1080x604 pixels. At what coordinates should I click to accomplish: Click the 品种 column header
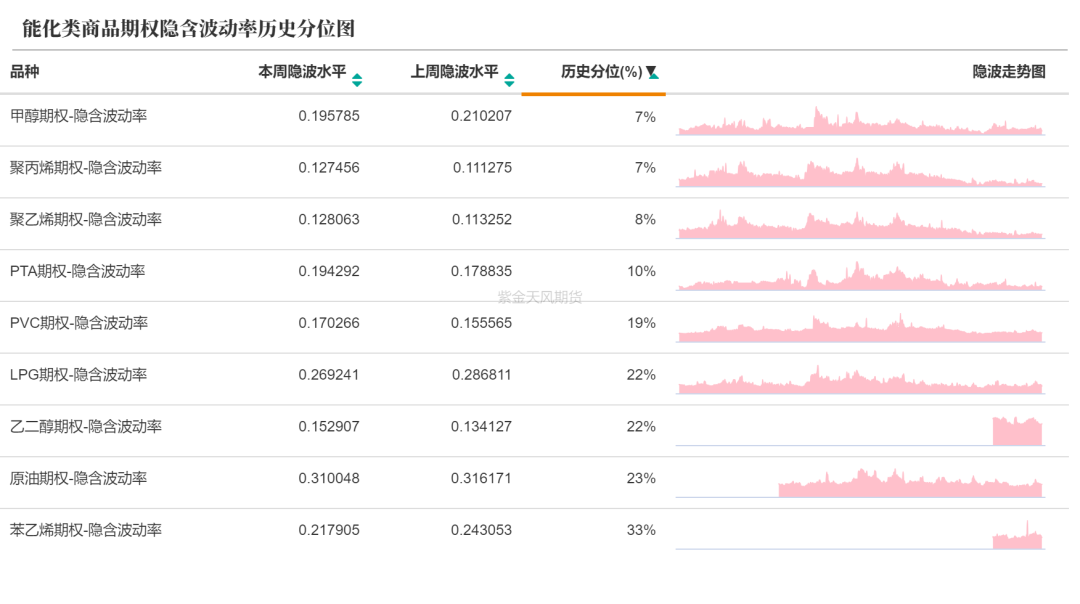(25, 72)
